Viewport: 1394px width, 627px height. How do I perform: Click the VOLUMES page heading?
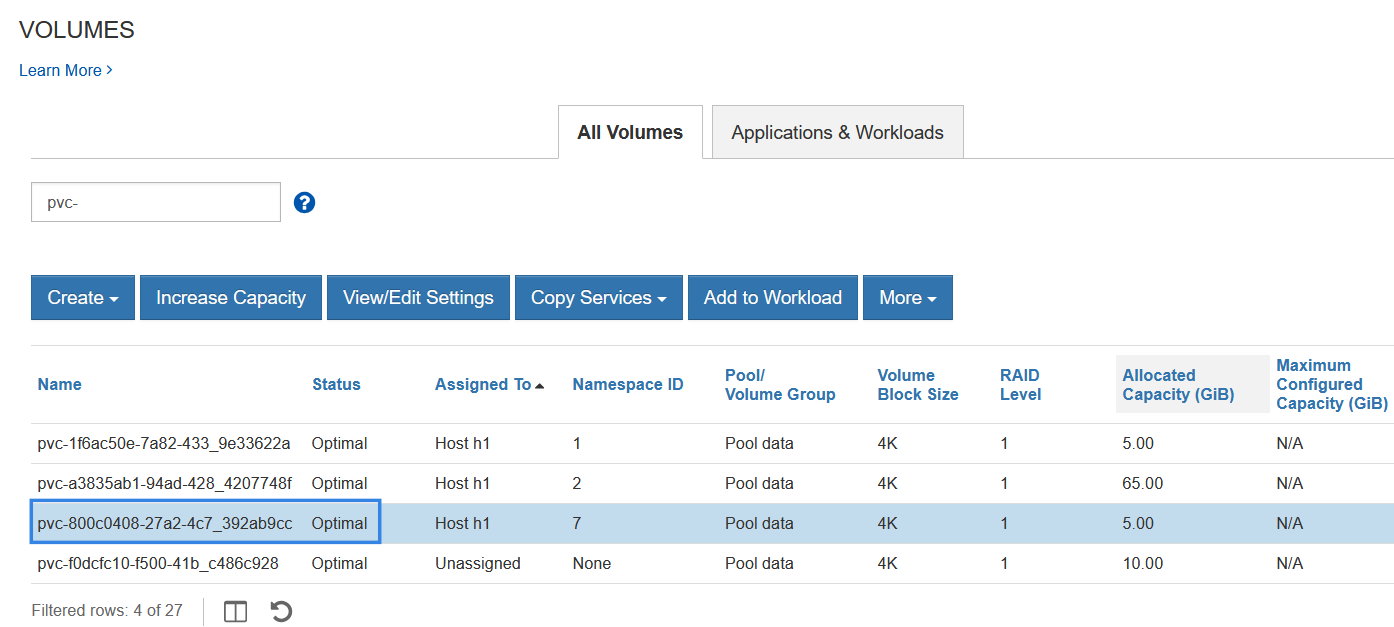[x=77, y=30]
